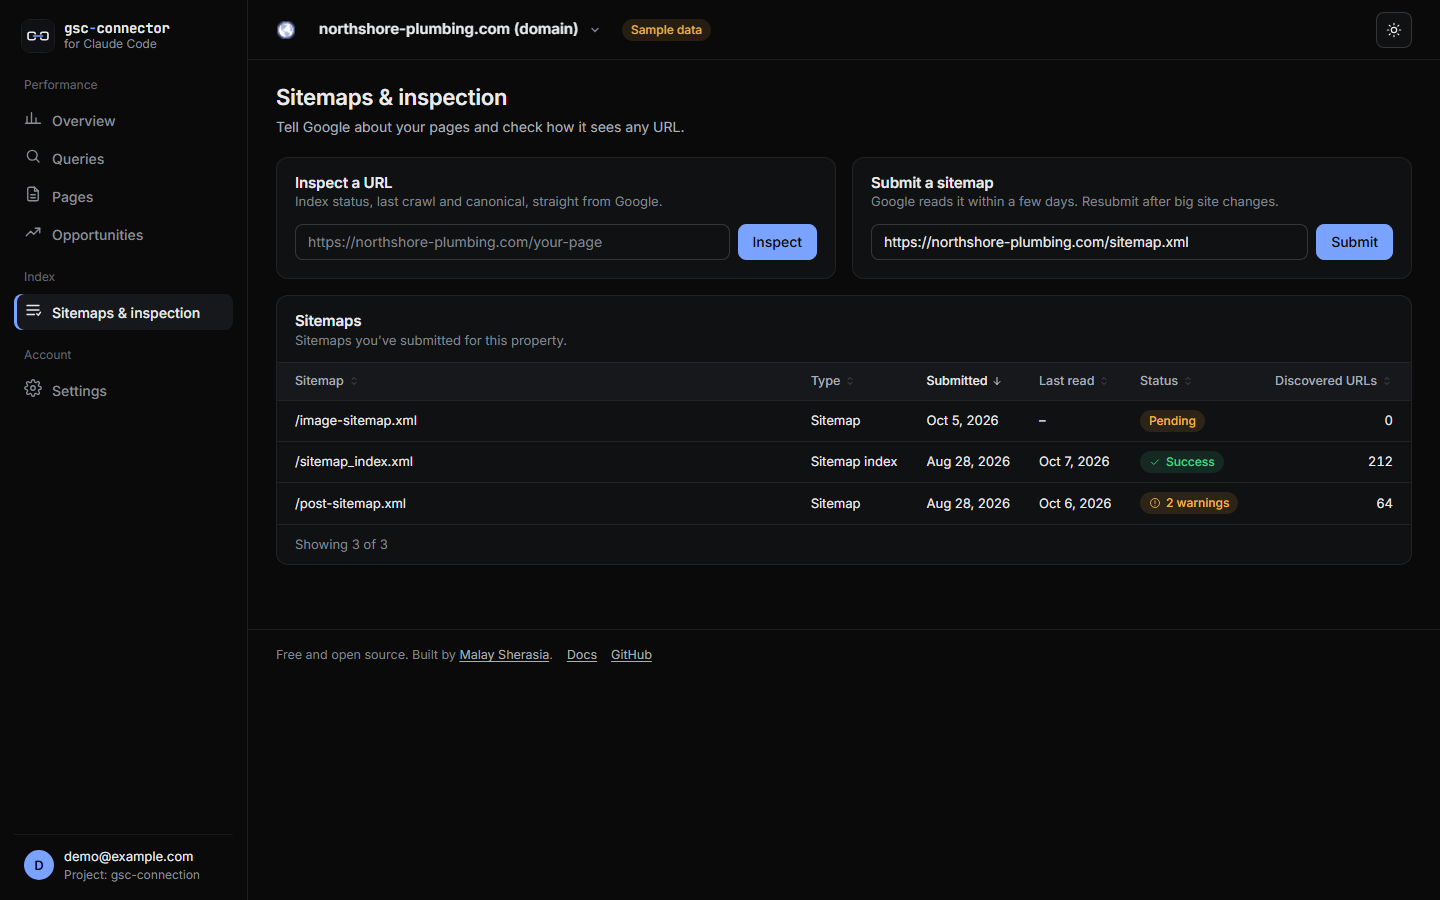
Task: Open the Overview page
Action: 124,120
